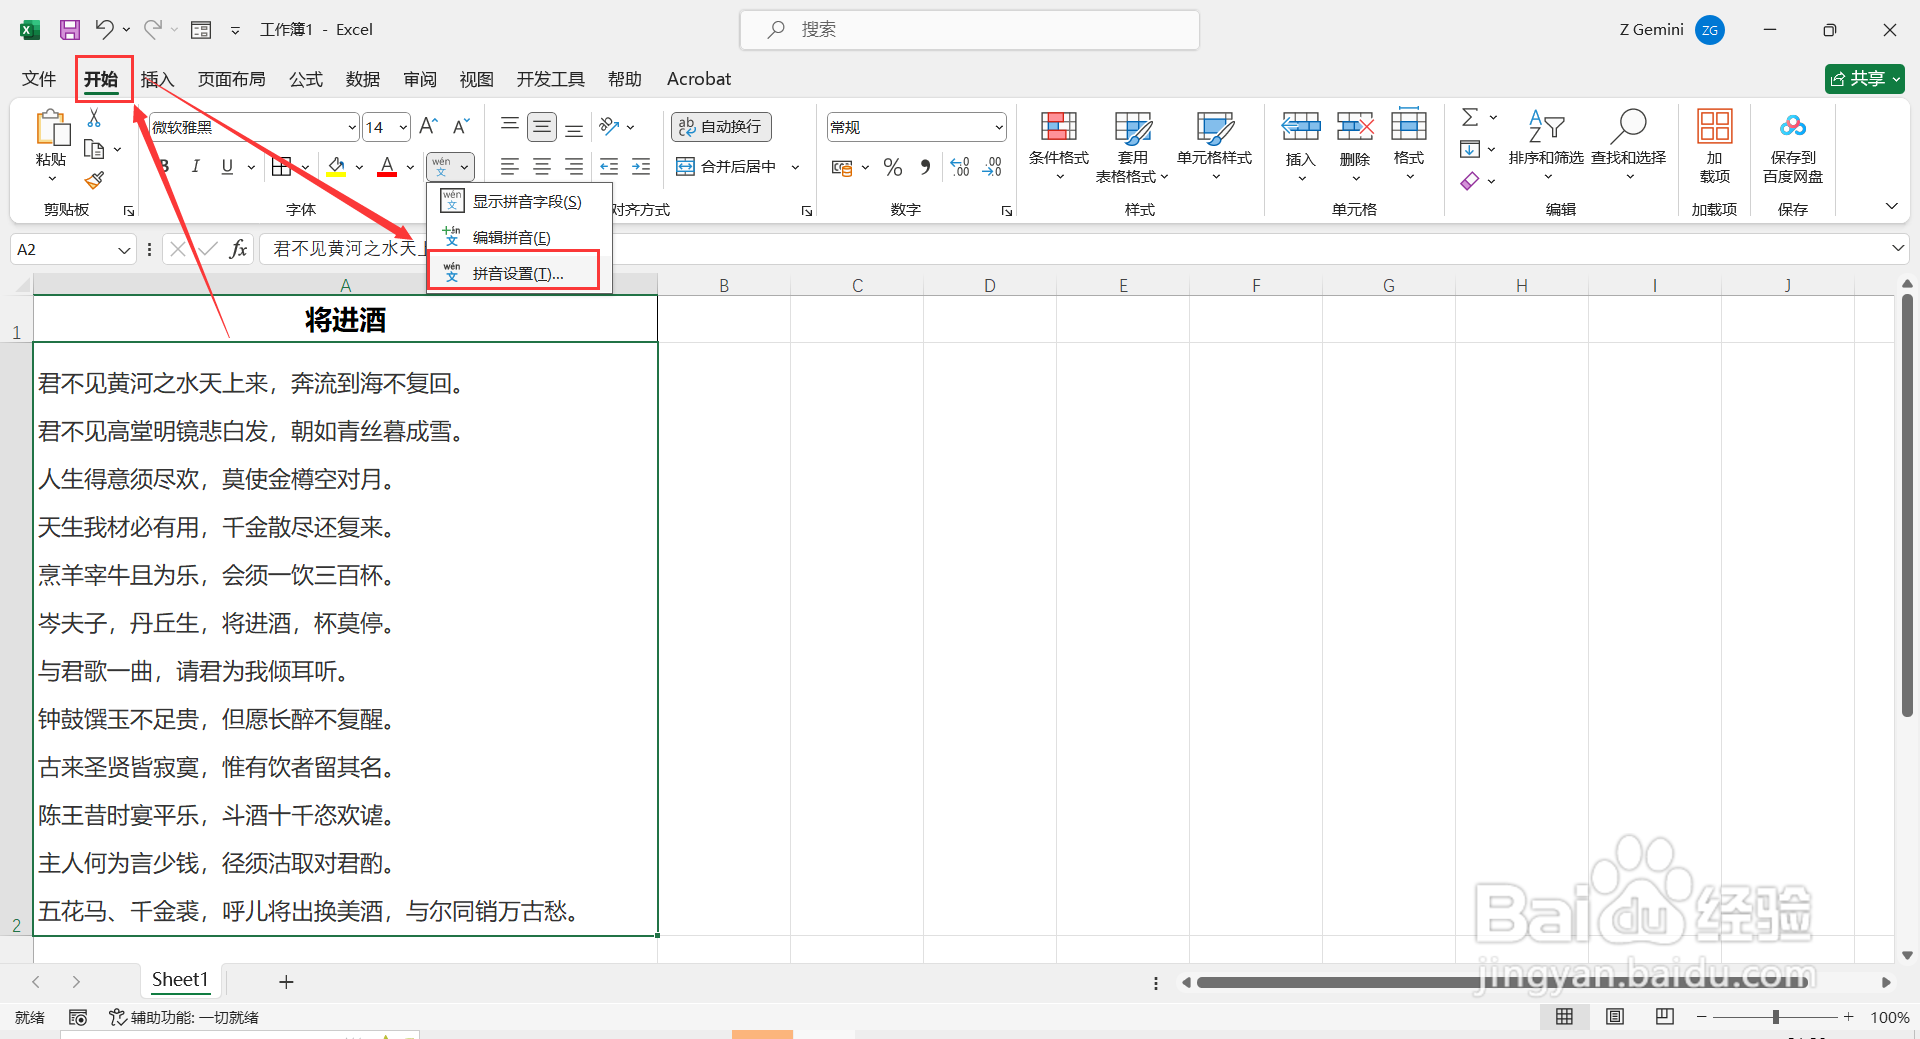Click the 共享 share button
The height and width of the screenshot is (1039, 1920).
click(1864, 78)
